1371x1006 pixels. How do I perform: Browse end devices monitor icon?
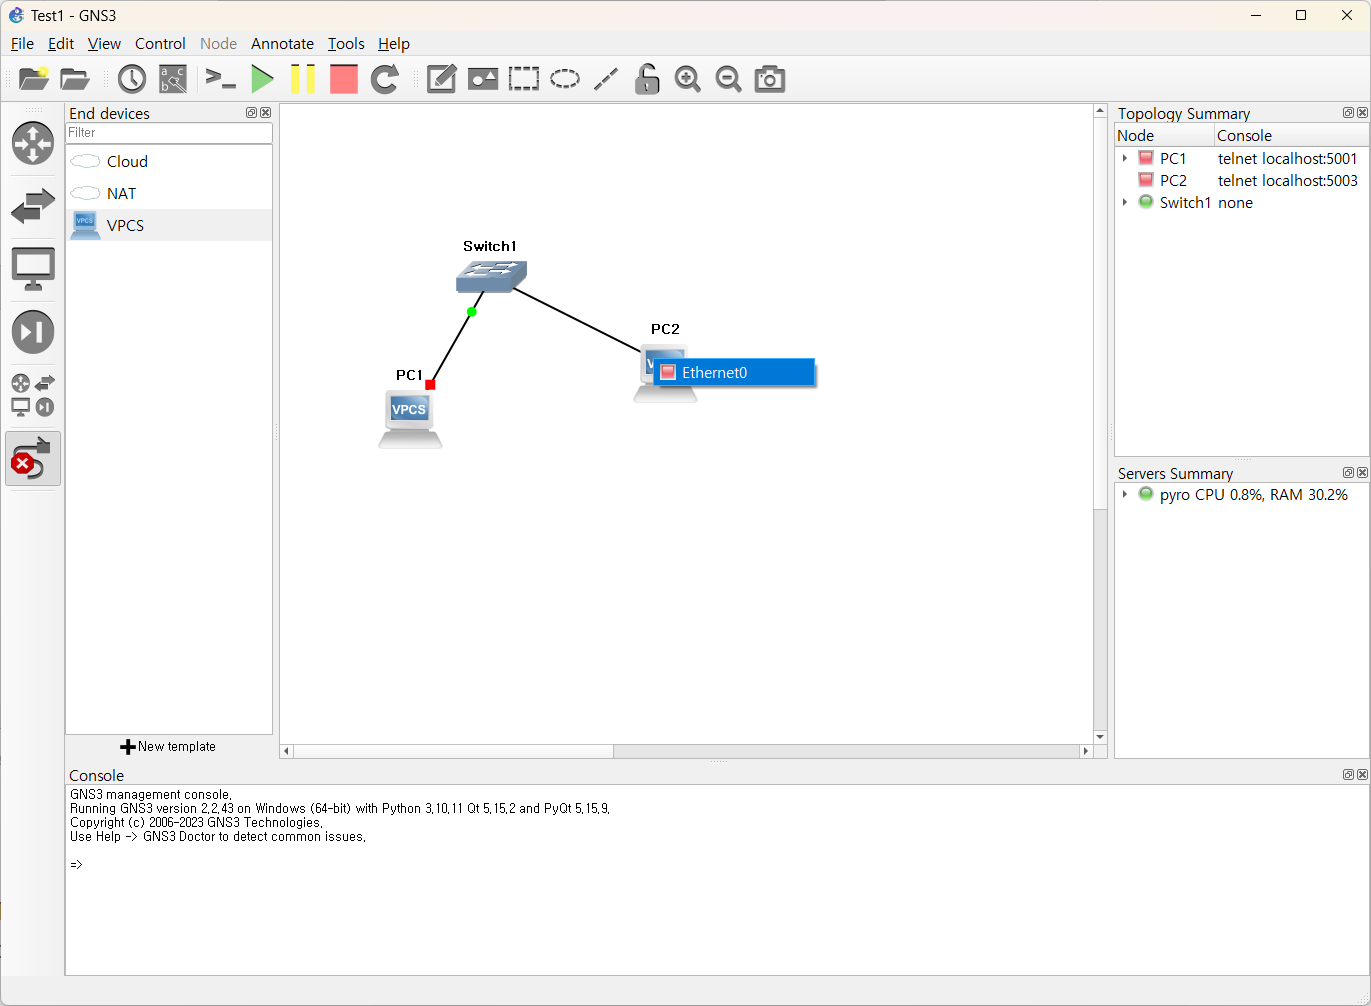point(33,270)
